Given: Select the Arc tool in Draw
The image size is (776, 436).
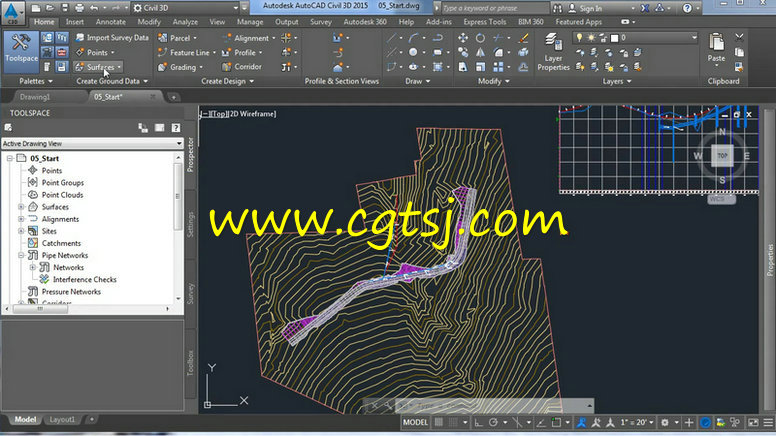Looking at the screenshot, I should point(414,38).
